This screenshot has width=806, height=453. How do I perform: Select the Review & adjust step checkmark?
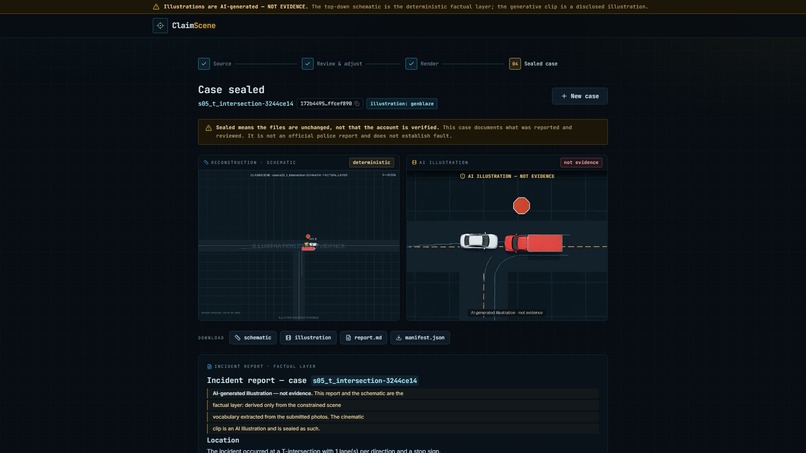click(x=307, y=64)
